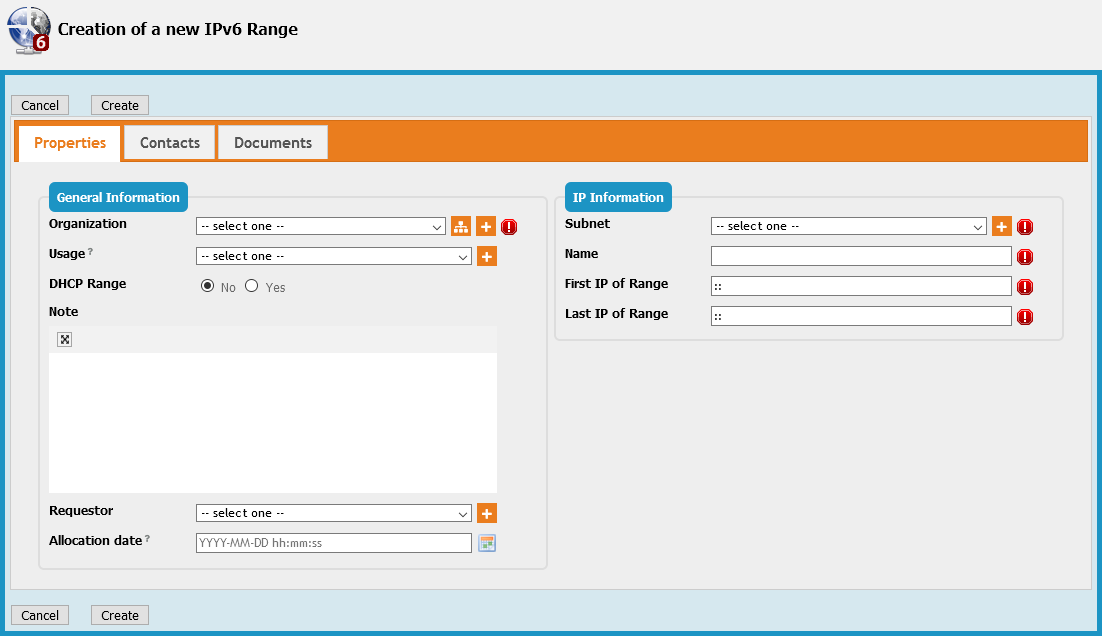Image resolution: width=1102 pixels, height=638 pixels.
Task: Open the Usage select list
Action: click(x=333, y=257)
